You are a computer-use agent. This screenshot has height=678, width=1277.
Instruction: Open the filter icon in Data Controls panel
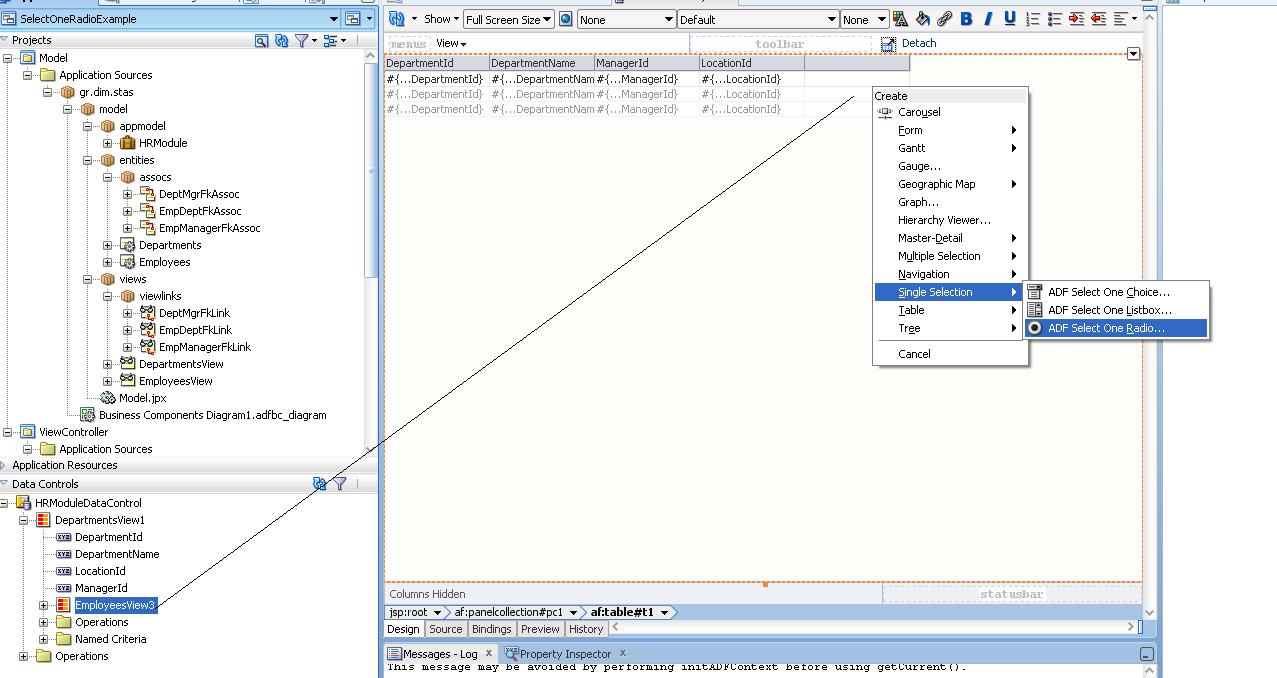340,484
